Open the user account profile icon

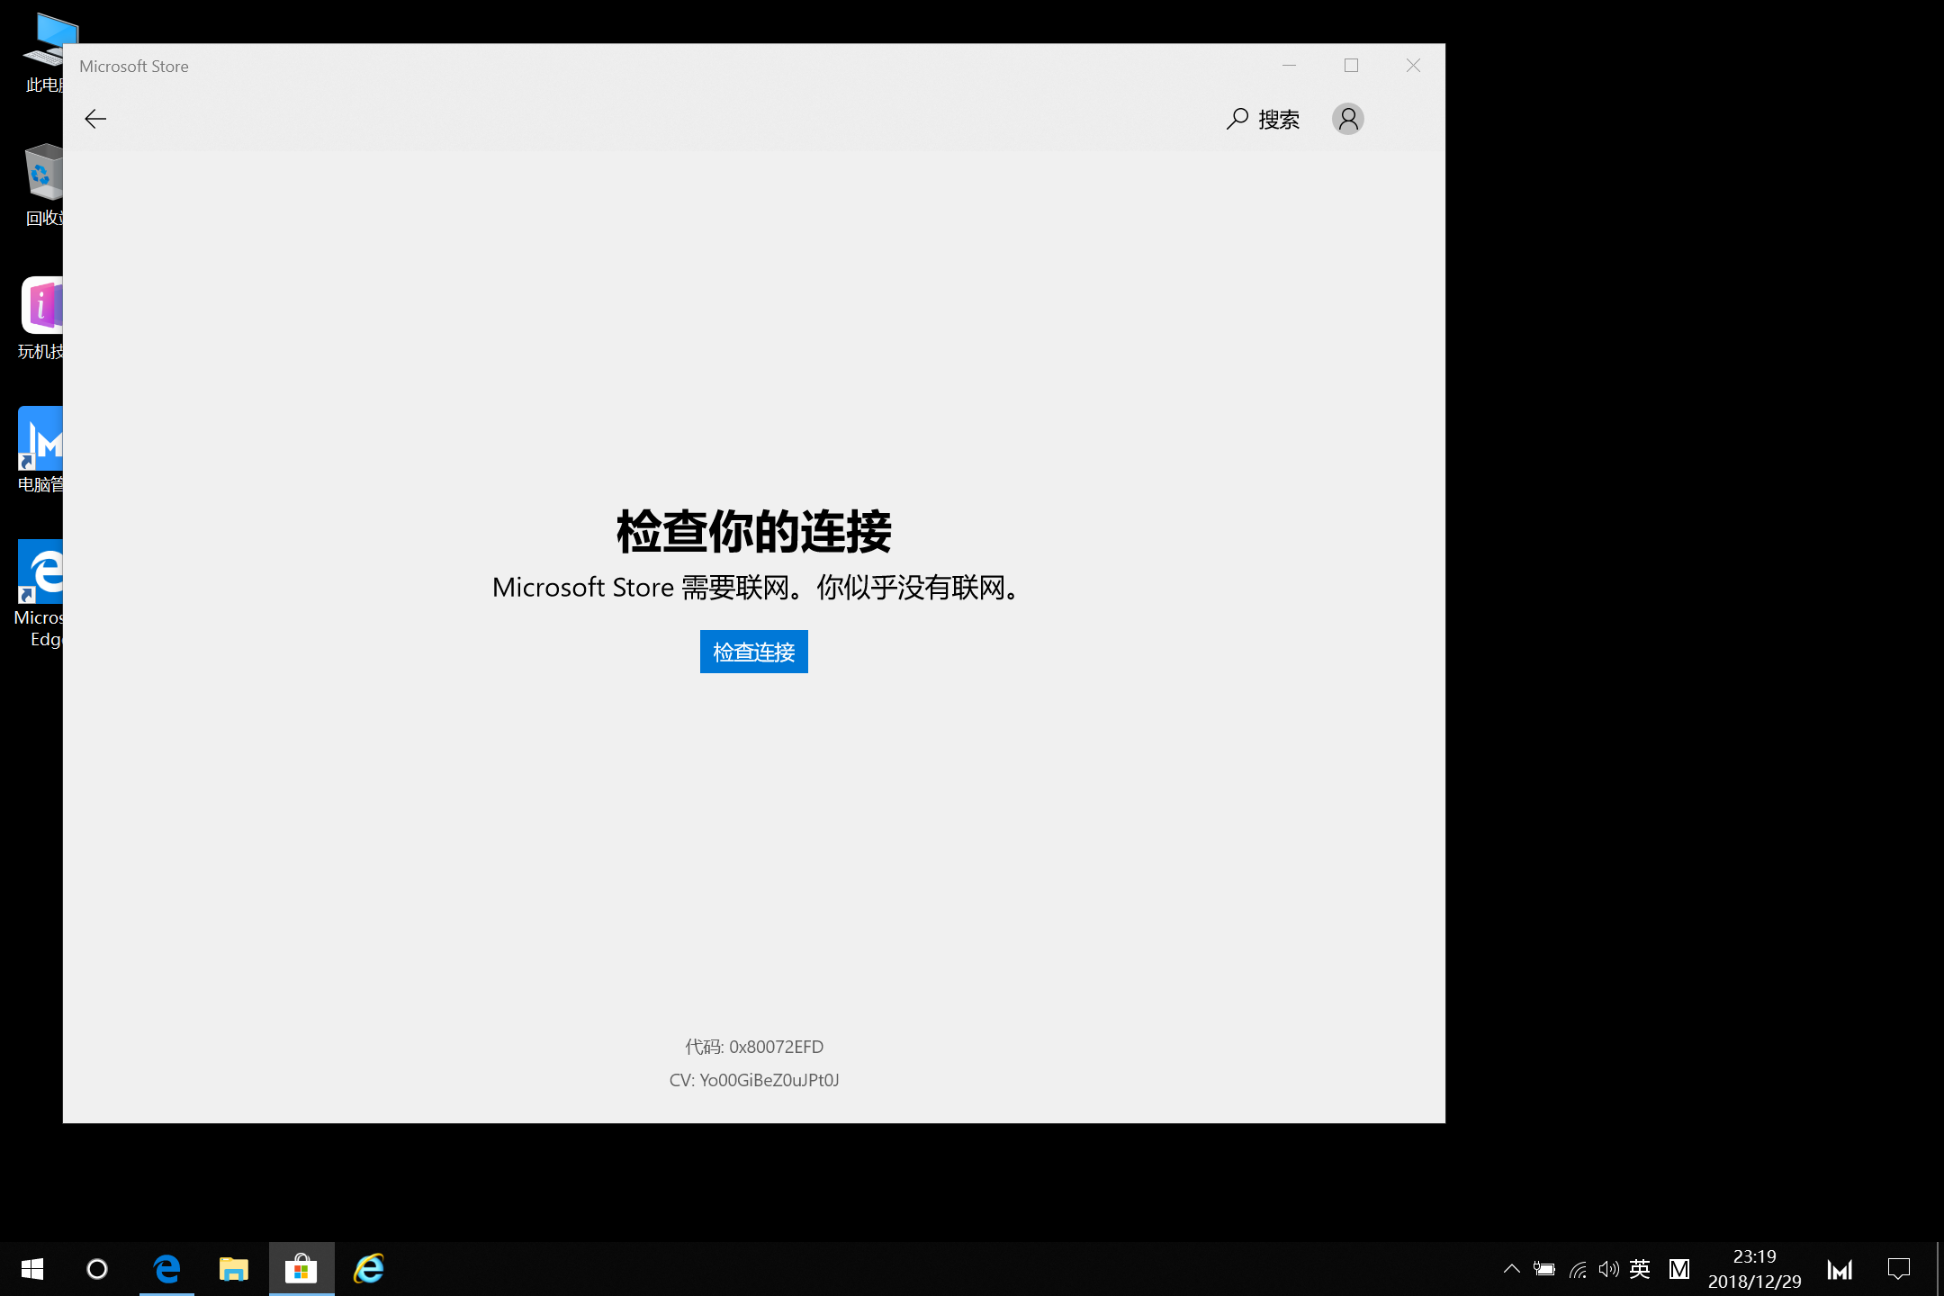[x=1348, y=119]
